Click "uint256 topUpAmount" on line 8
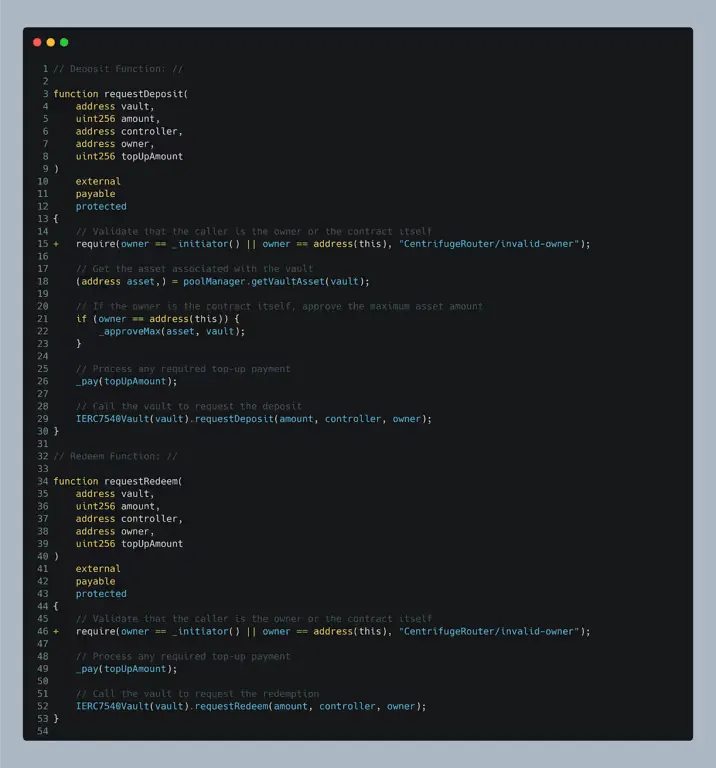This screenshot has height=768, width=716. click(x=129, y=156)
